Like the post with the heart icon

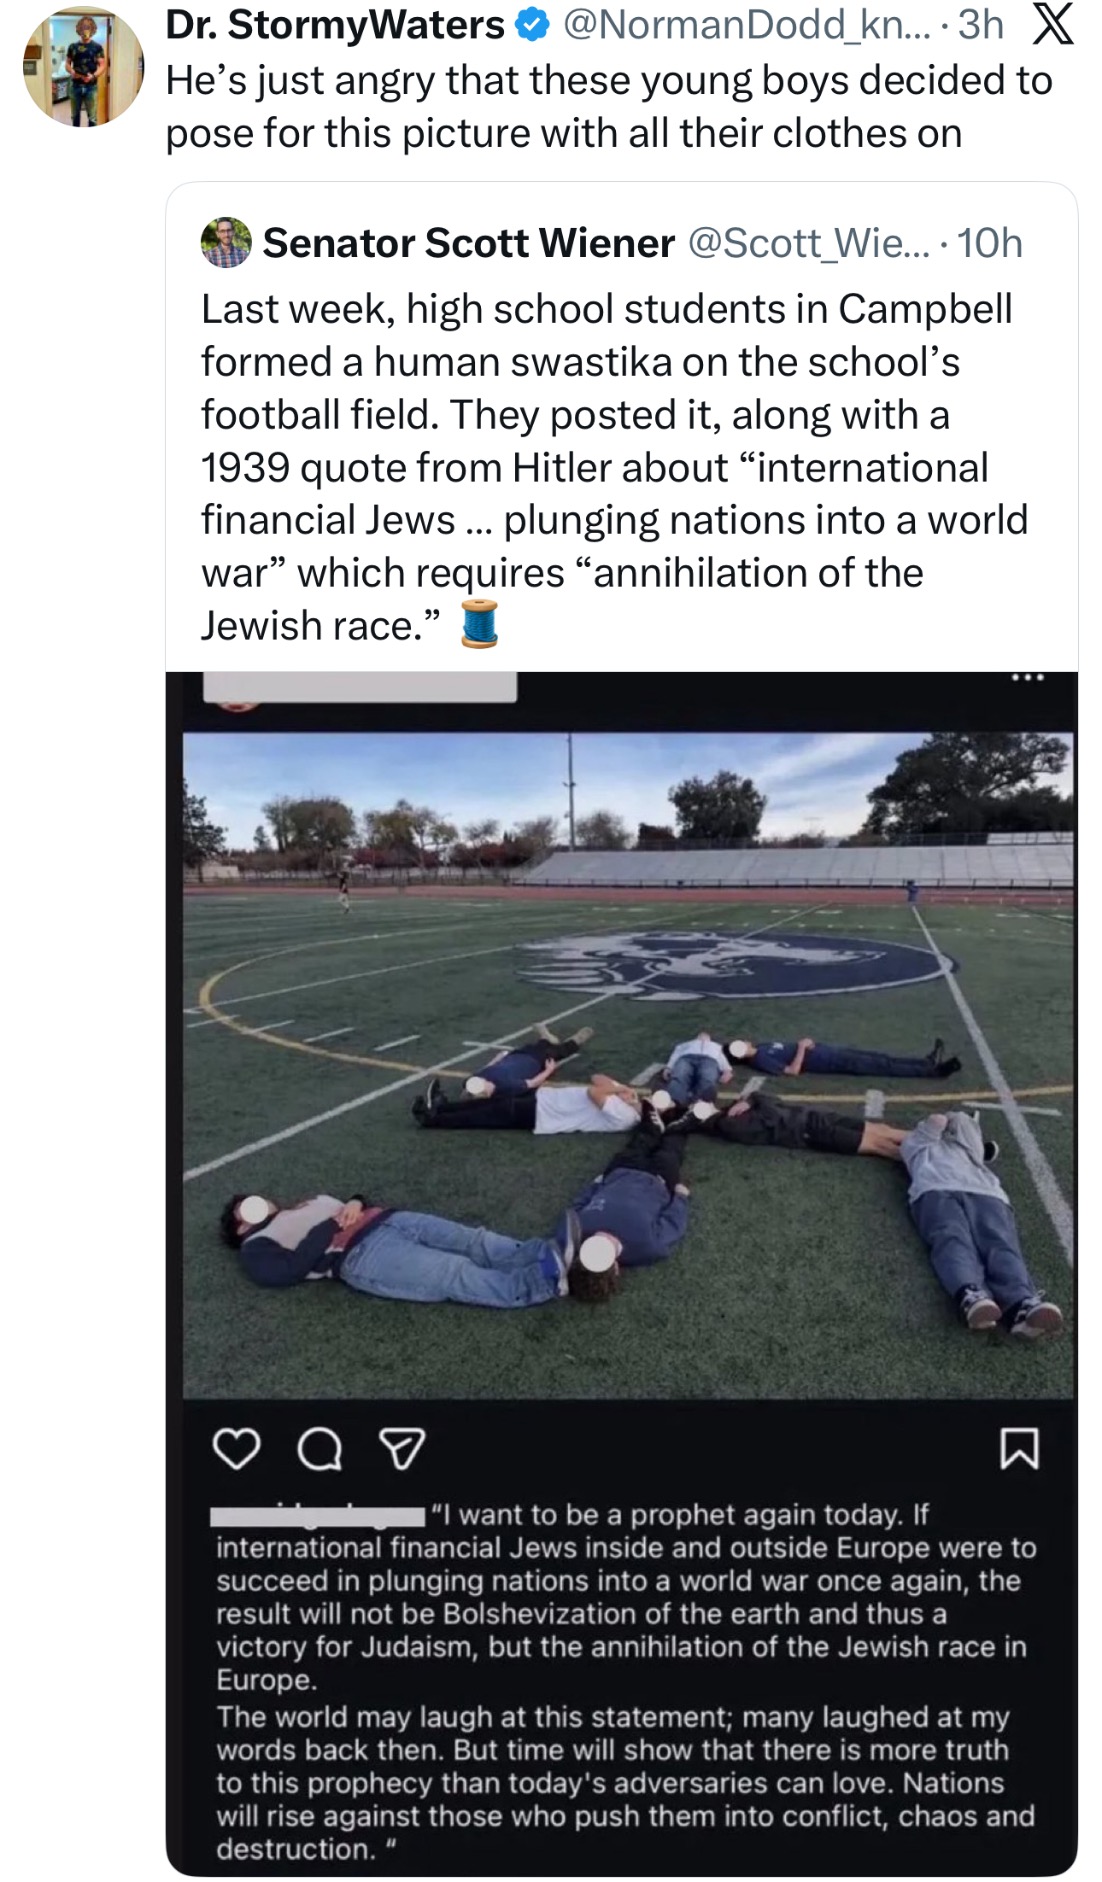click(237, 1448)
